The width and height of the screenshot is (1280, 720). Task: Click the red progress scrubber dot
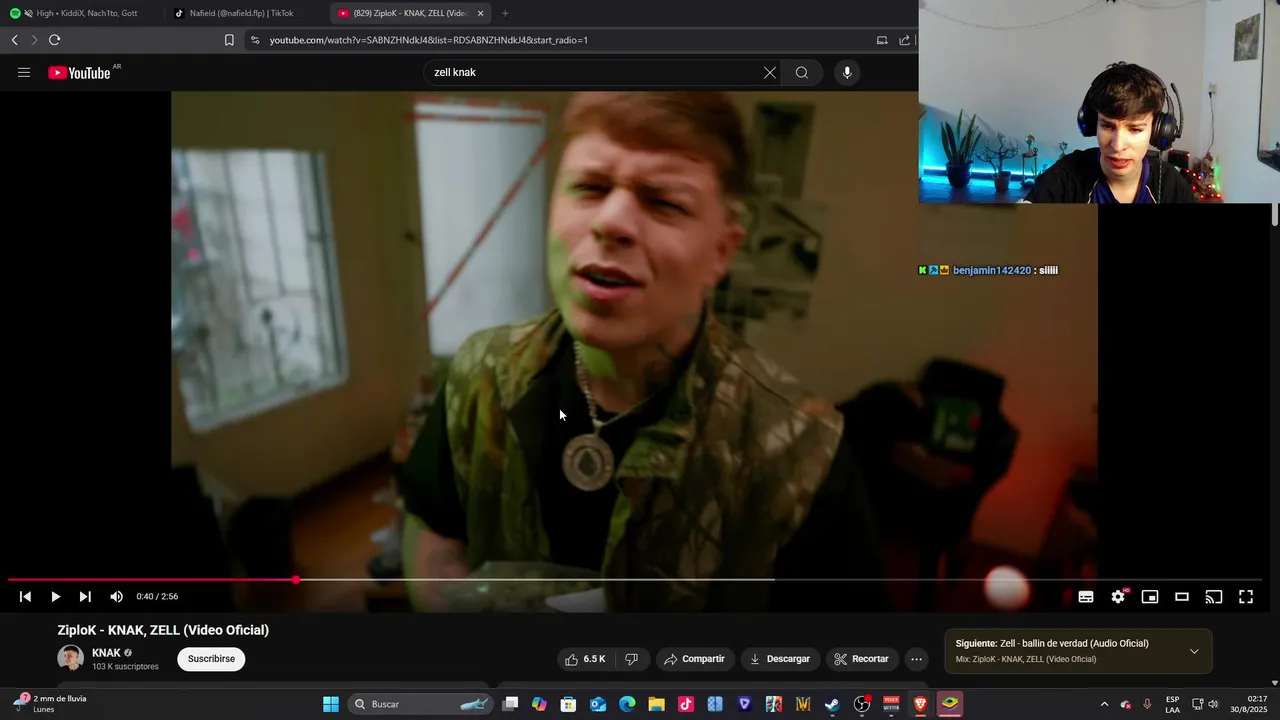(x=296, y=579)
